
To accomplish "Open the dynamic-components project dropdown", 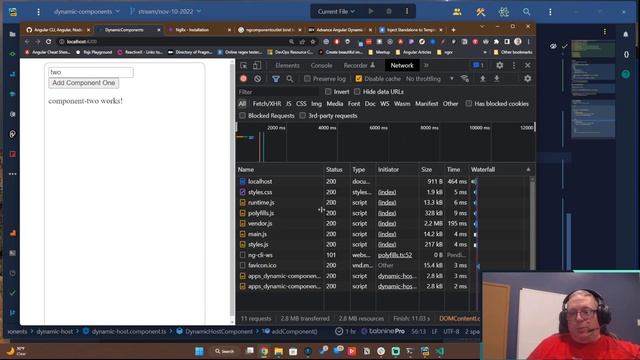I will [87, 11].
